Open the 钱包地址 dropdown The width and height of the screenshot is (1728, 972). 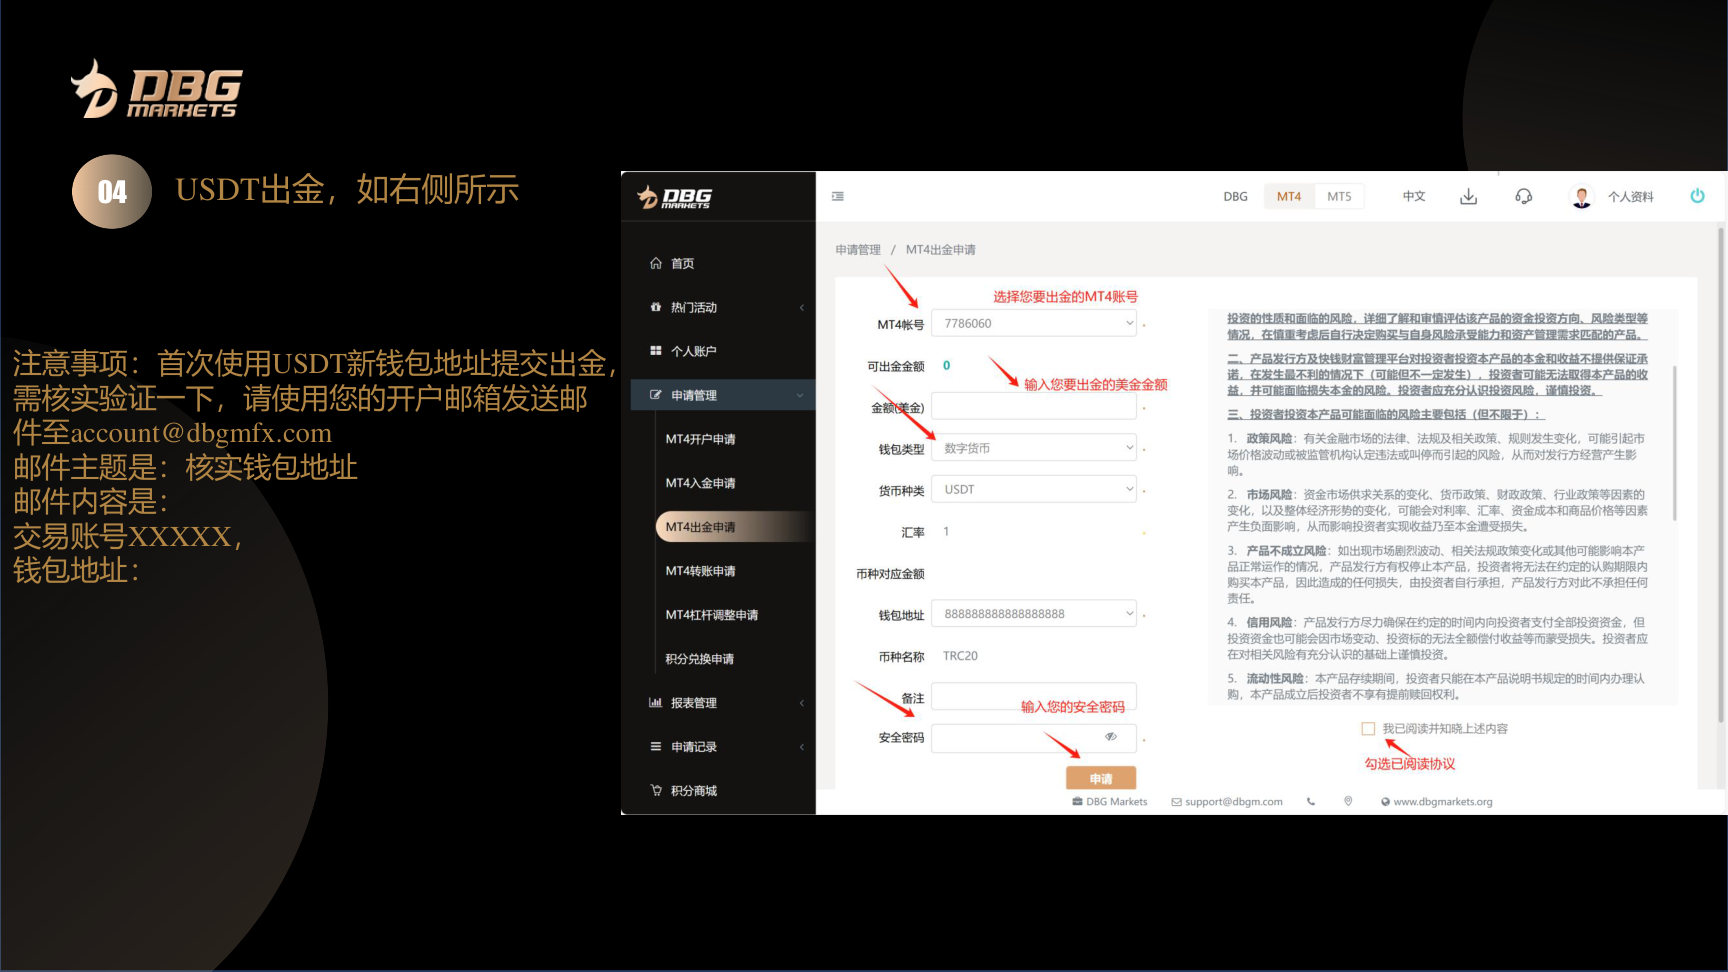point(1034,614)
